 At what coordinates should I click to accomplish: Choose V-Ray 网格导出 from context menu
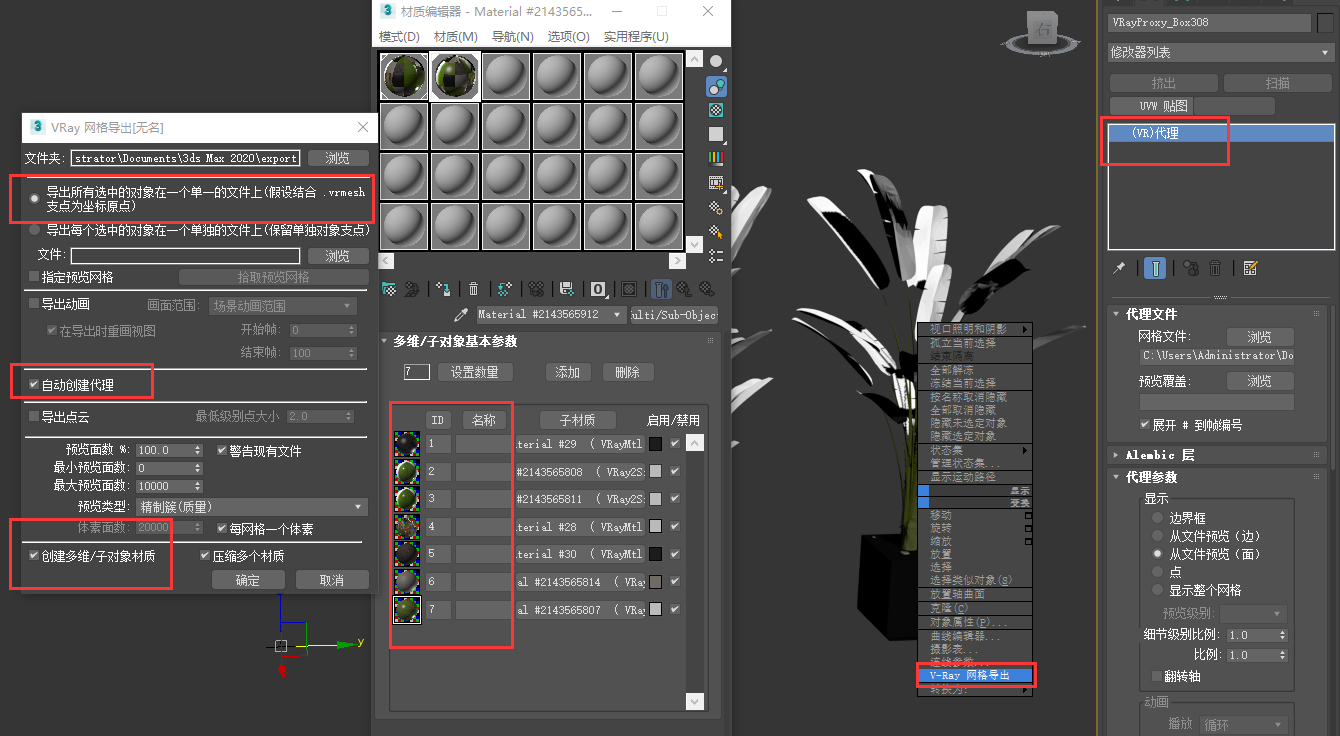click(975, 675)
